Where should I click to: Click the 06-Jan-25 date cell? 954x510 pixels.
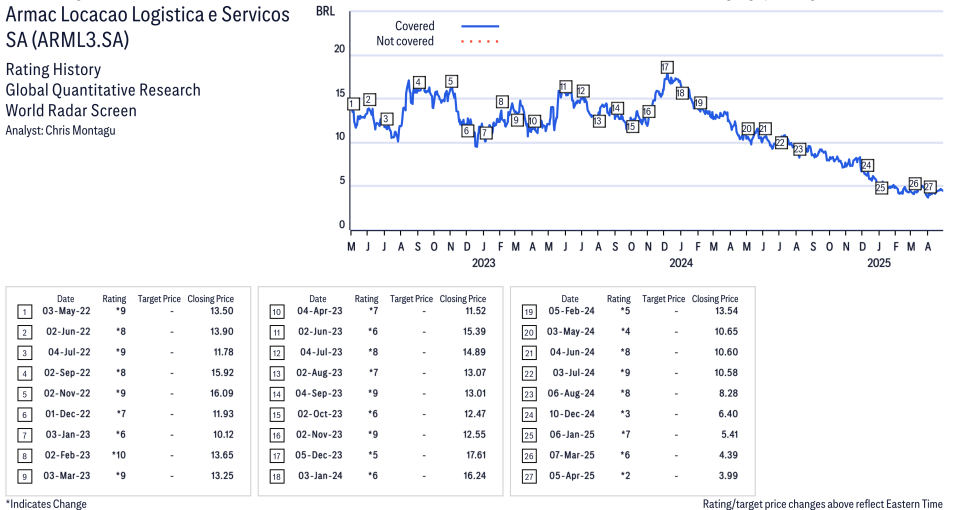tap(572, 435)
